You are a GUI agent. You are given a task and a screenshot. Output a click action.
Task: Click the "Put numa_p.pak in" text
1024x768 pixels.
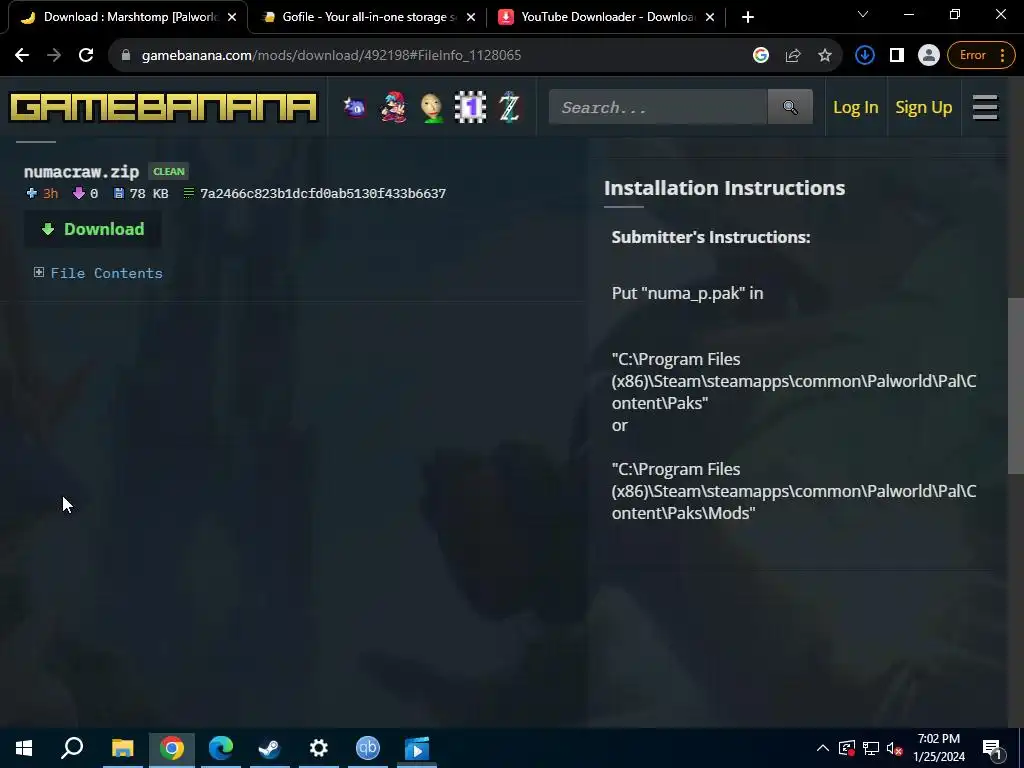[687, 293]
